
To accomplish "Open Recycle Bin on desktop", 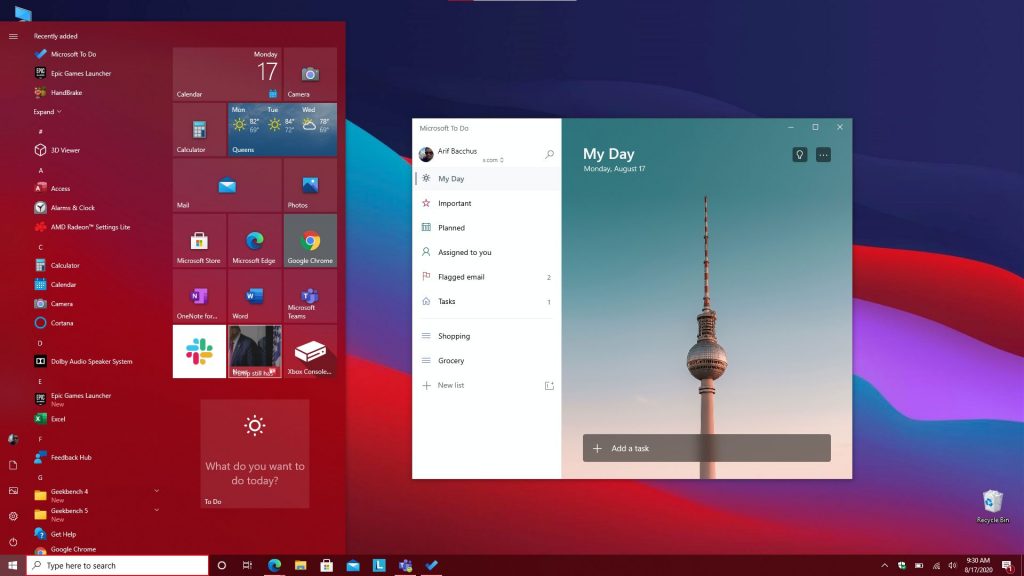I will coord(993,507).
